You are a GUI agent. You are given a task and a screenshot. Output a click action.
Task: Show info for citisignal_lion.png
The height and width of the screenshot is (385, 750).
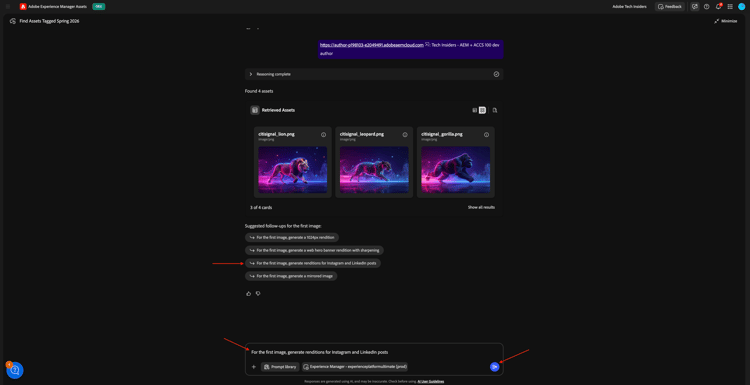click(x=323, y=135)
